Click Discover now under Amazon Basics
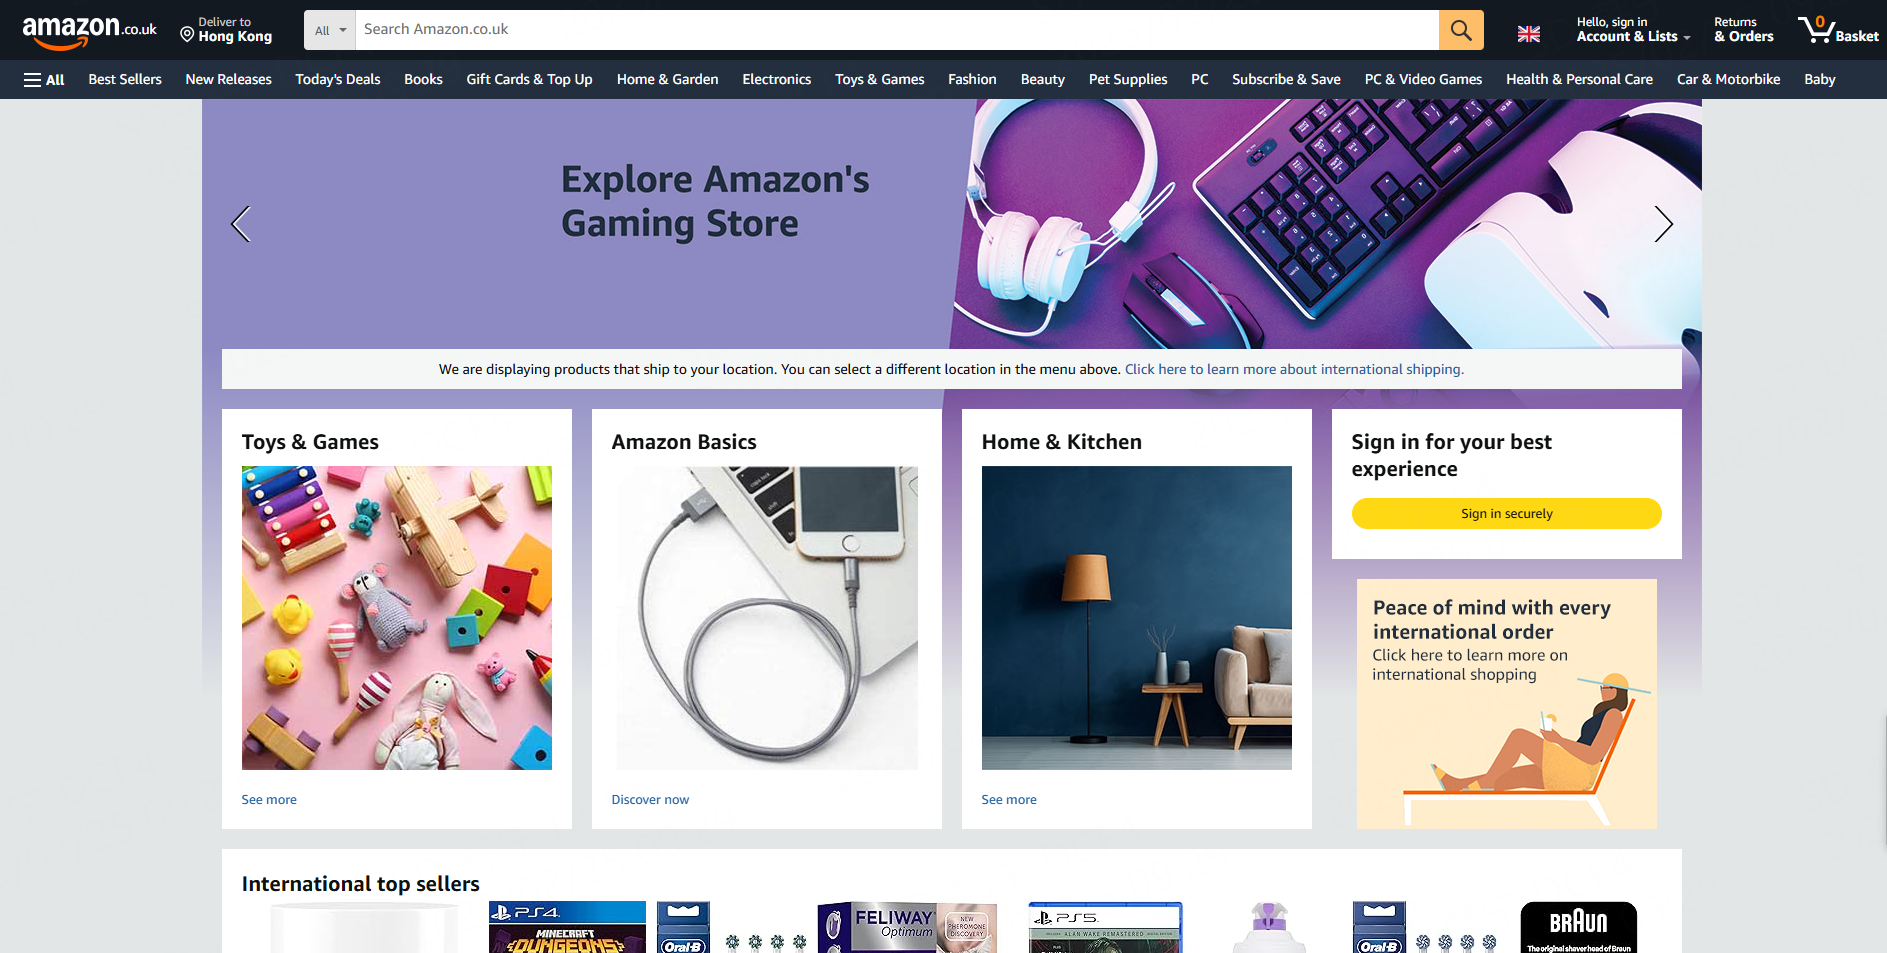 (650, 799)
